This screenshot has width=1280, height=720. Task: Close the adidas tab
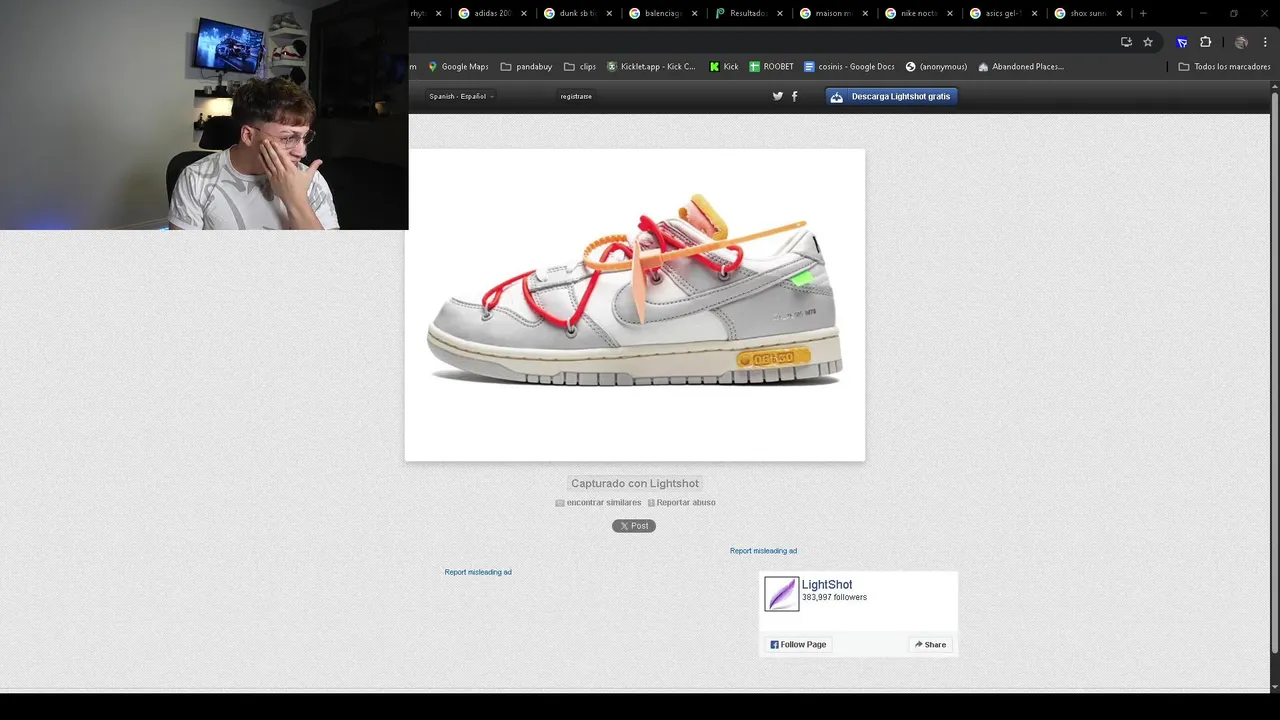[x=524, y=13]
